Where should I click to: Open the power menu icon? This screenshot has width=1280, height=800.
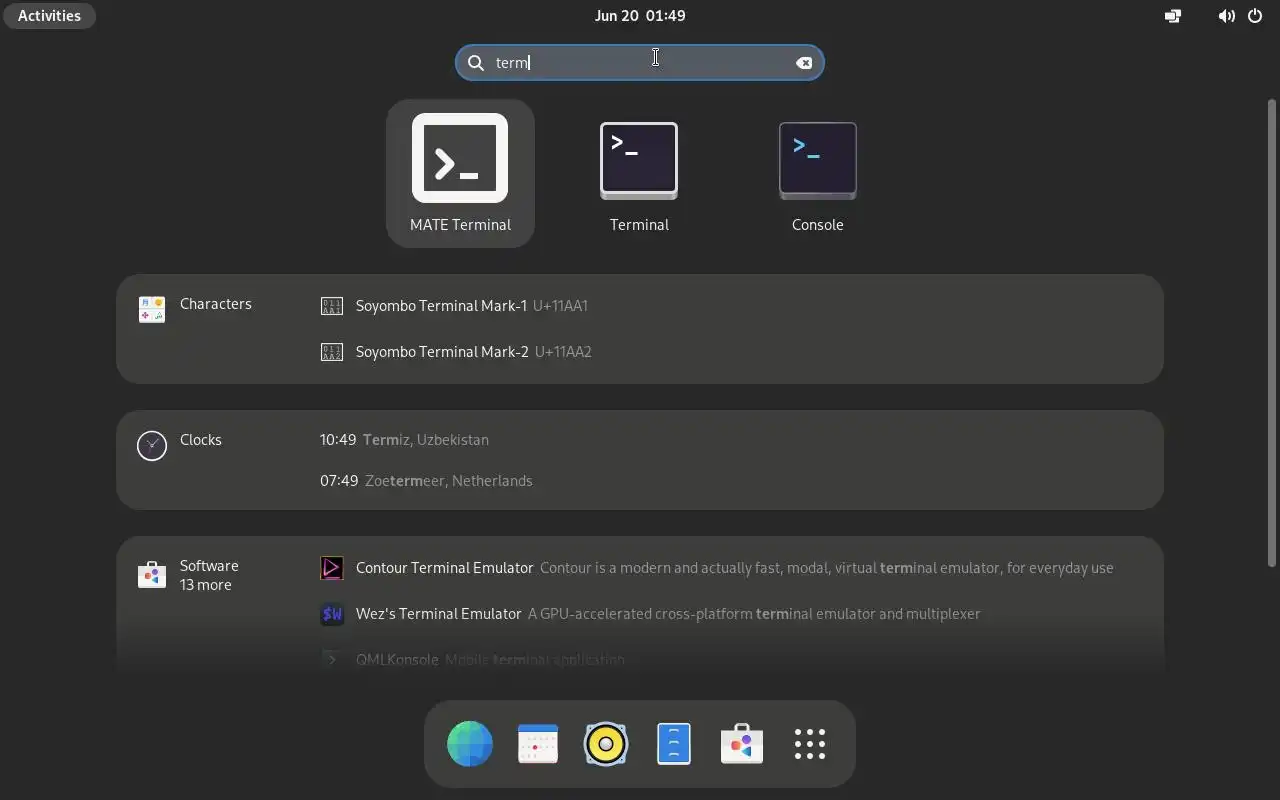click(x=1255, y=16)
